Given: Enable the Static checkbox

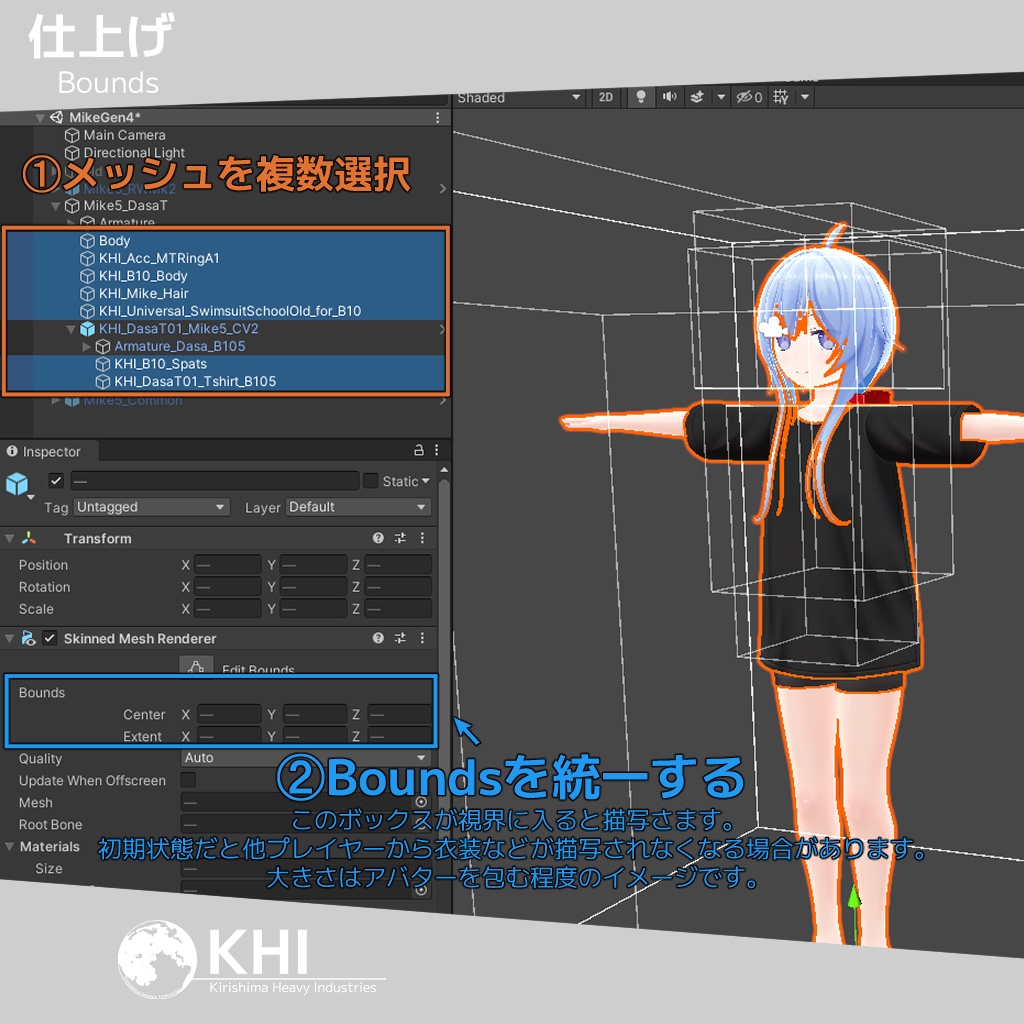Looking at the screenshot, I should pos(371,481).
